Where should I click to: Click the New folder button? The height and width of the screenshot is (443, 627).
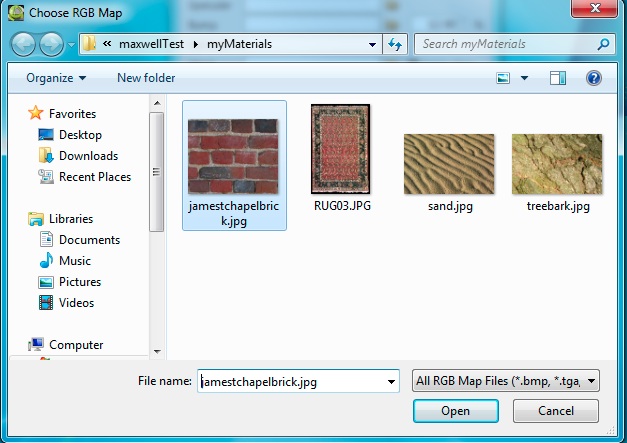point(146,78)
